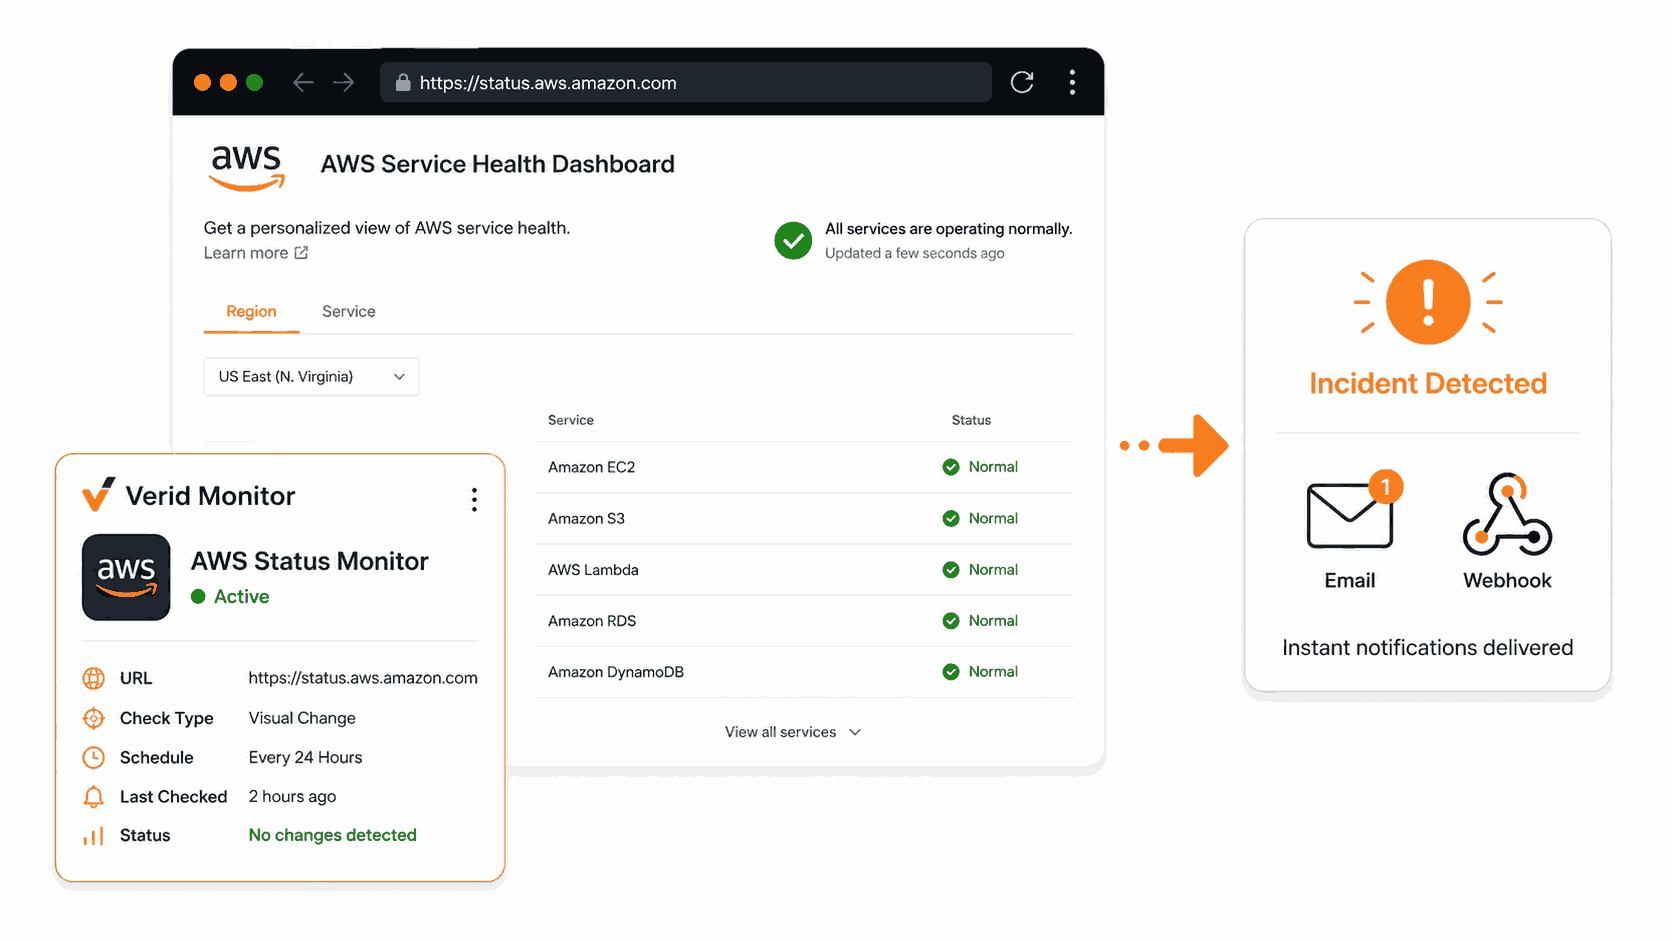
Task: Click the browser back arrow
Action: pyautogui.click(x=303, y=82)
